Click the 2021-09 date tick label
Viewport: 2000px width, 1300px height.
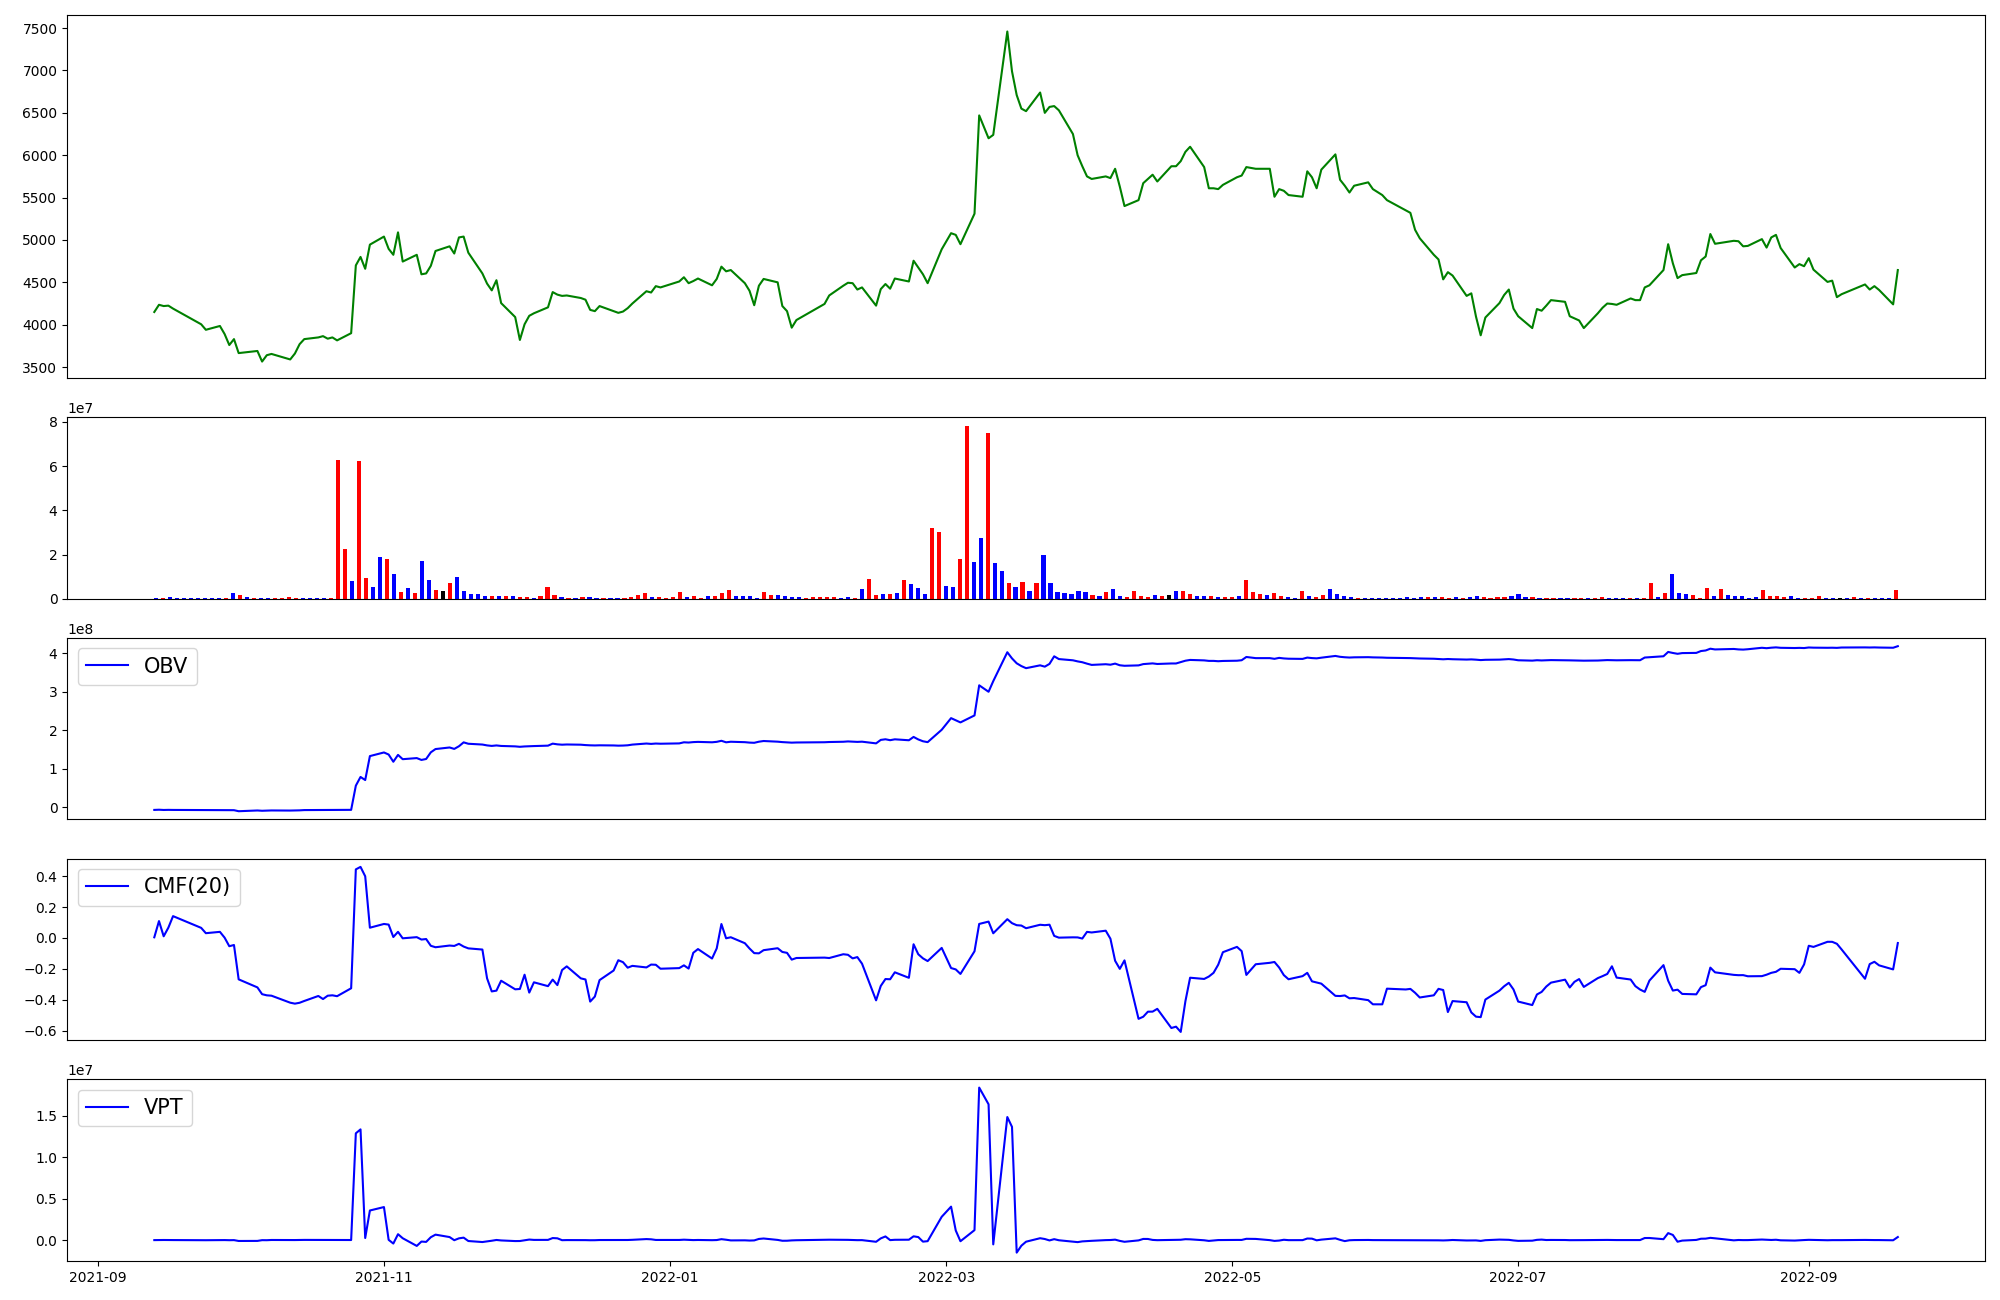(x=98, y=1277)
